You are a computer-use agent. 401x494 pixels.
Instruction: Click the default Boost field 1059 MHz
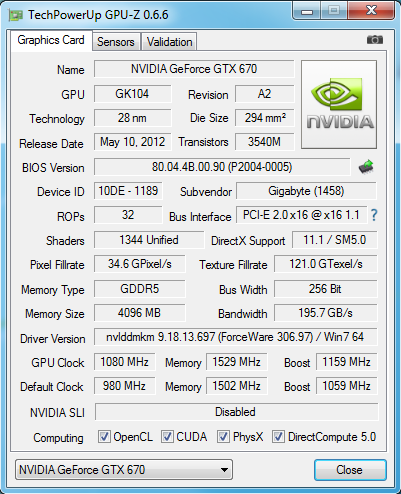pyautogui.click(x=347, y=386)
